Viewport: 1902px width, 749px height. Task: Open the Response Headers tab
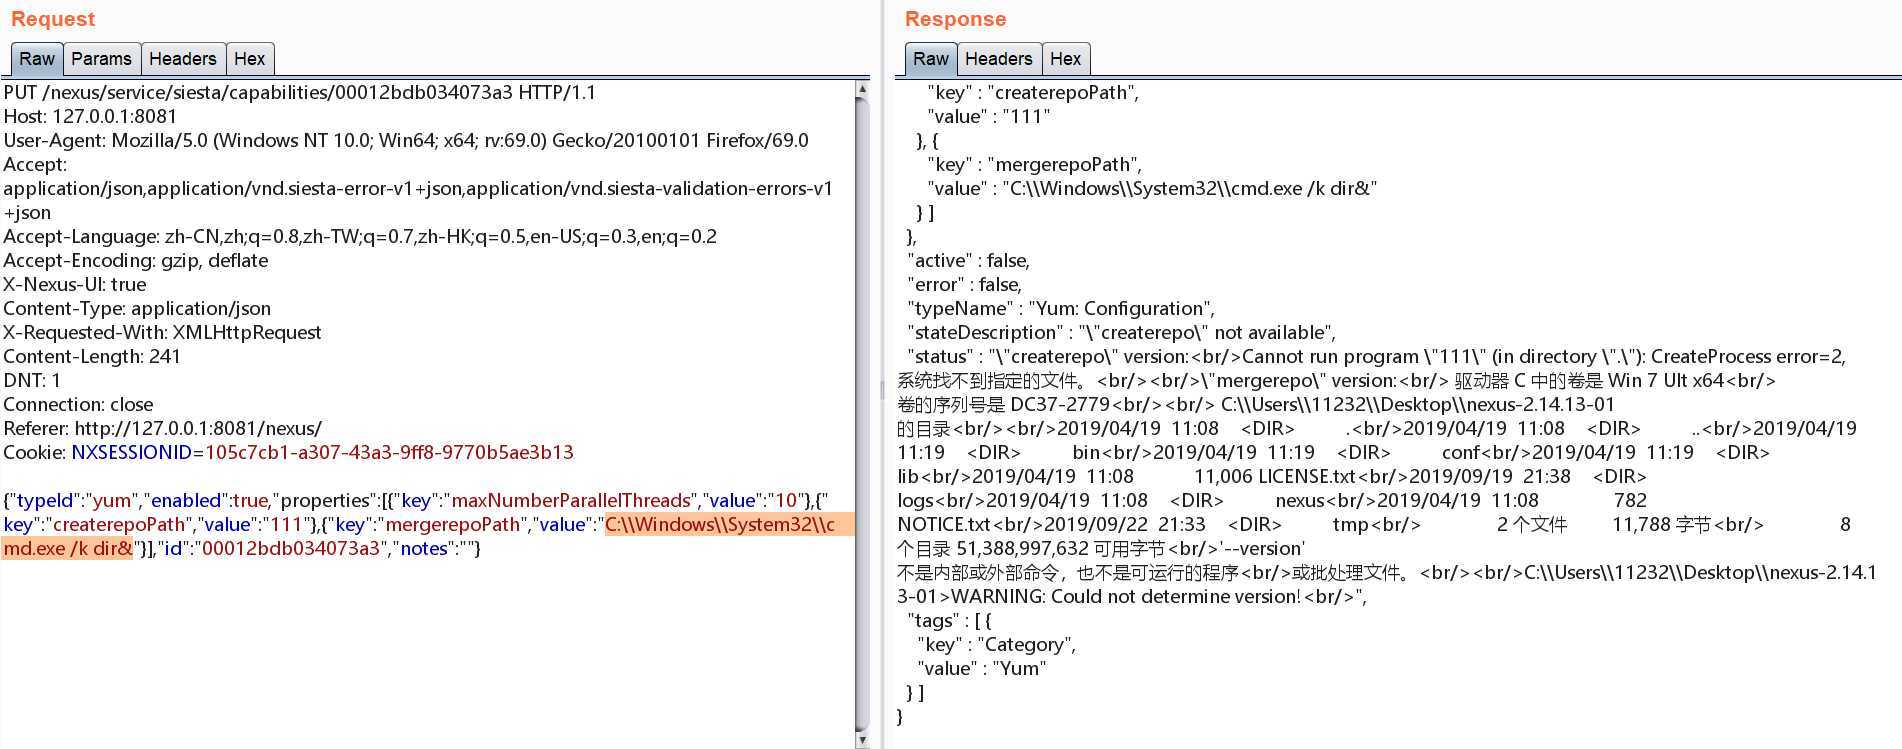coord(999,59)
